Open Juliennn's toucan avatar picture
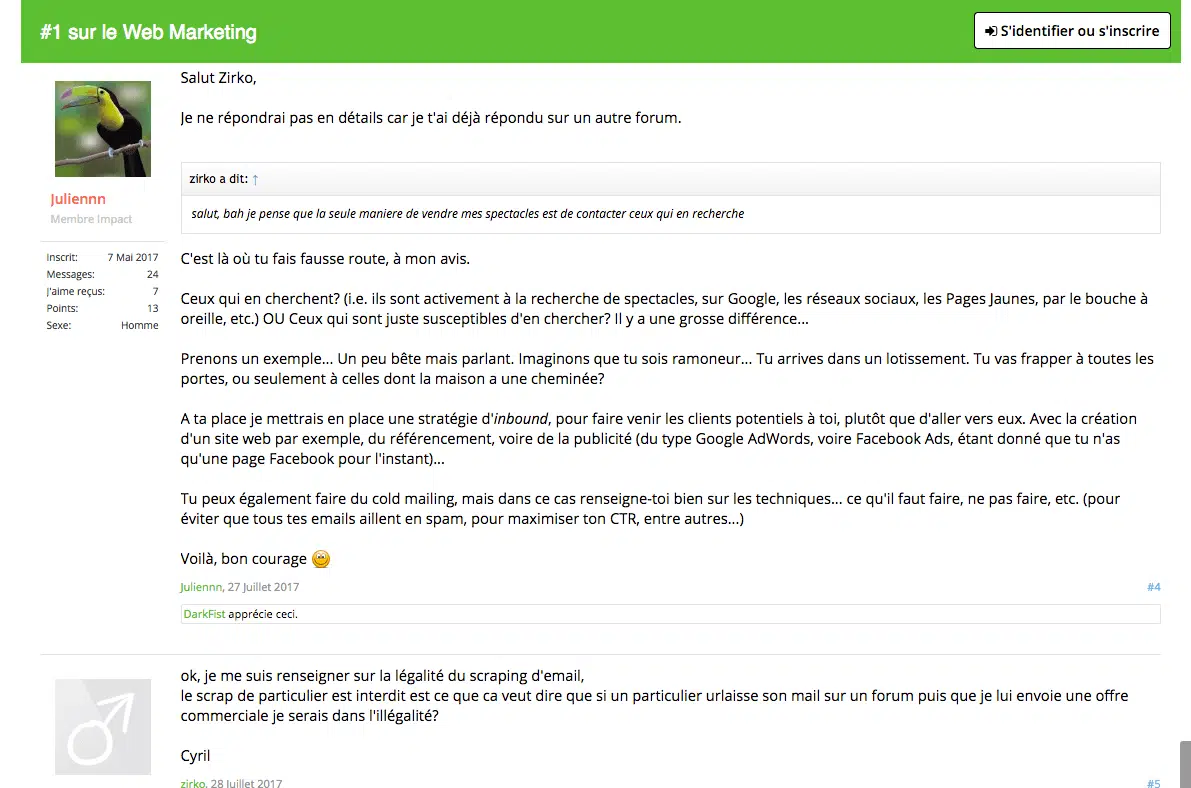 point(103,129)
